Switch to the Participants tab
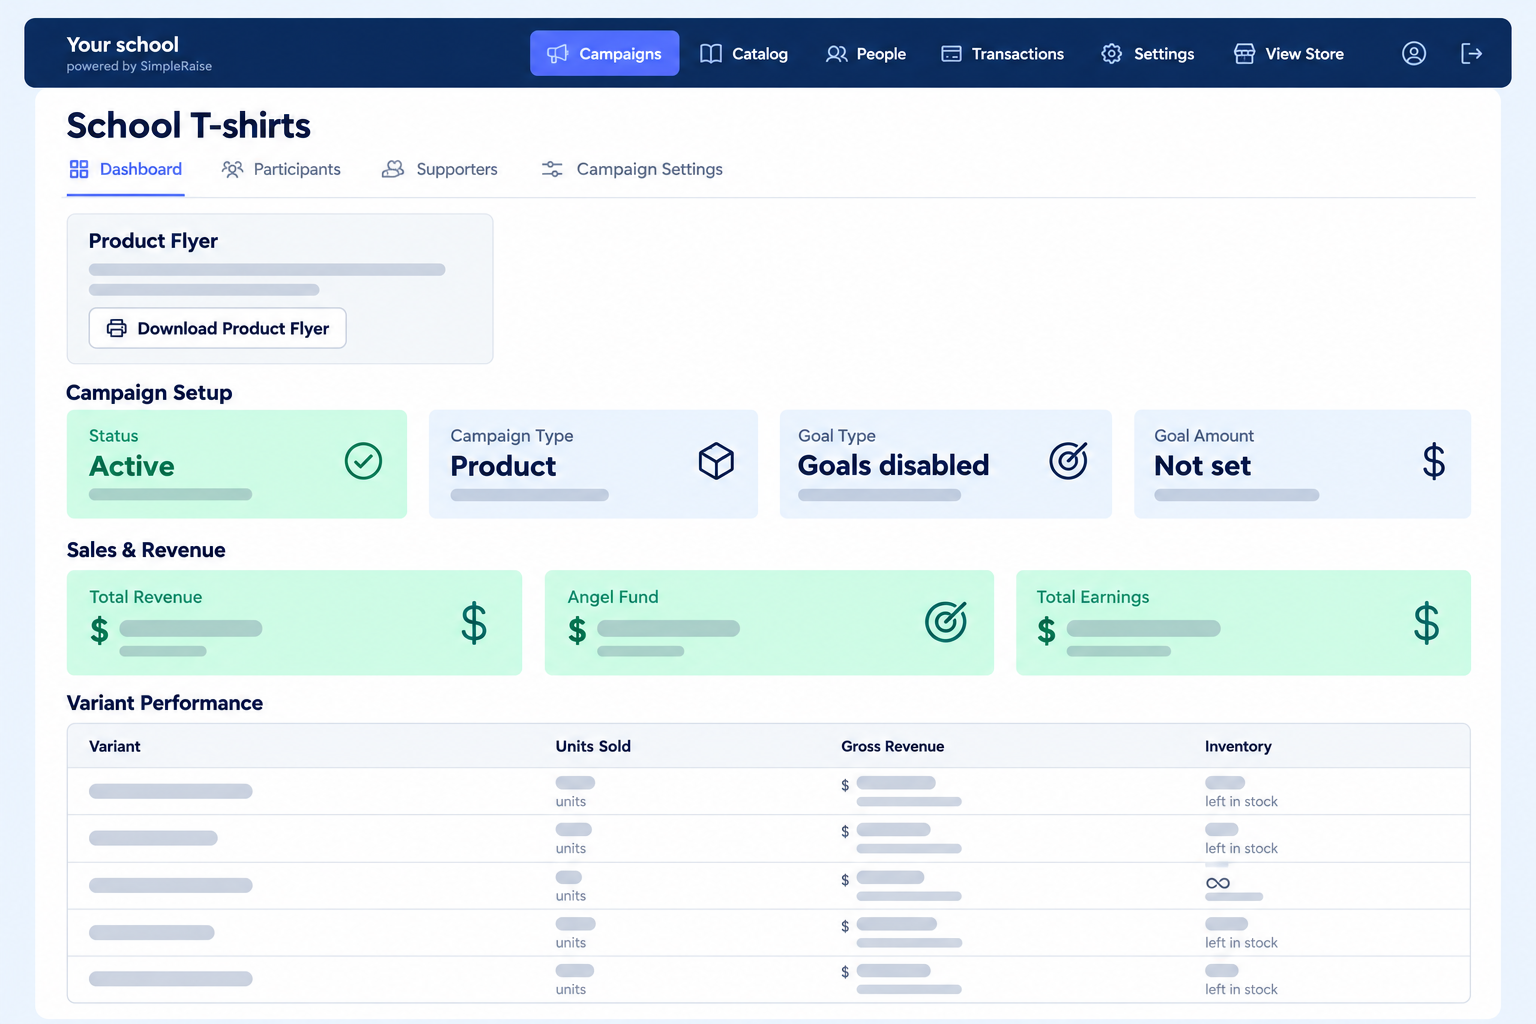Image resolution: width=1536 pixels, height=1024 pixels. click(281, 169)
